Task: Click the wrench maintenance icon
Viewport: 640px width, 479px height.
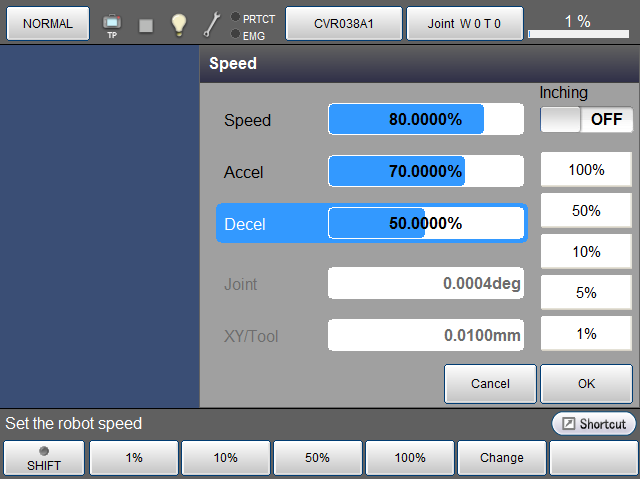Action: [x=211, y=24]
